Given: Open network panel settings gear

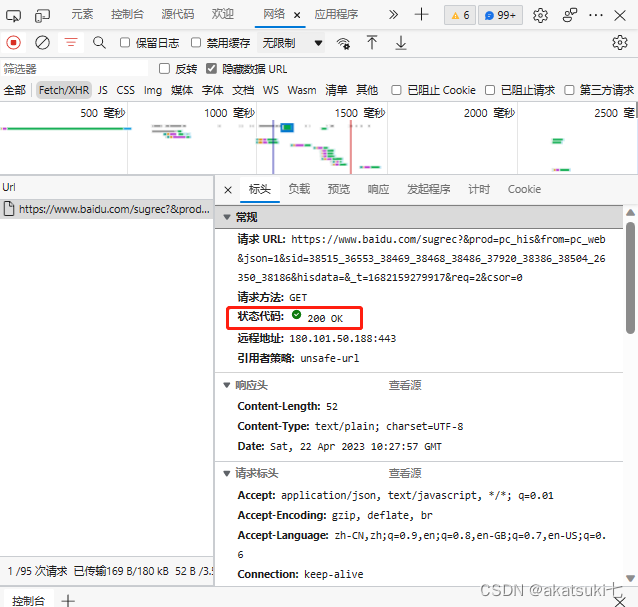Looking at the screenshot, I should click(620, 42).
